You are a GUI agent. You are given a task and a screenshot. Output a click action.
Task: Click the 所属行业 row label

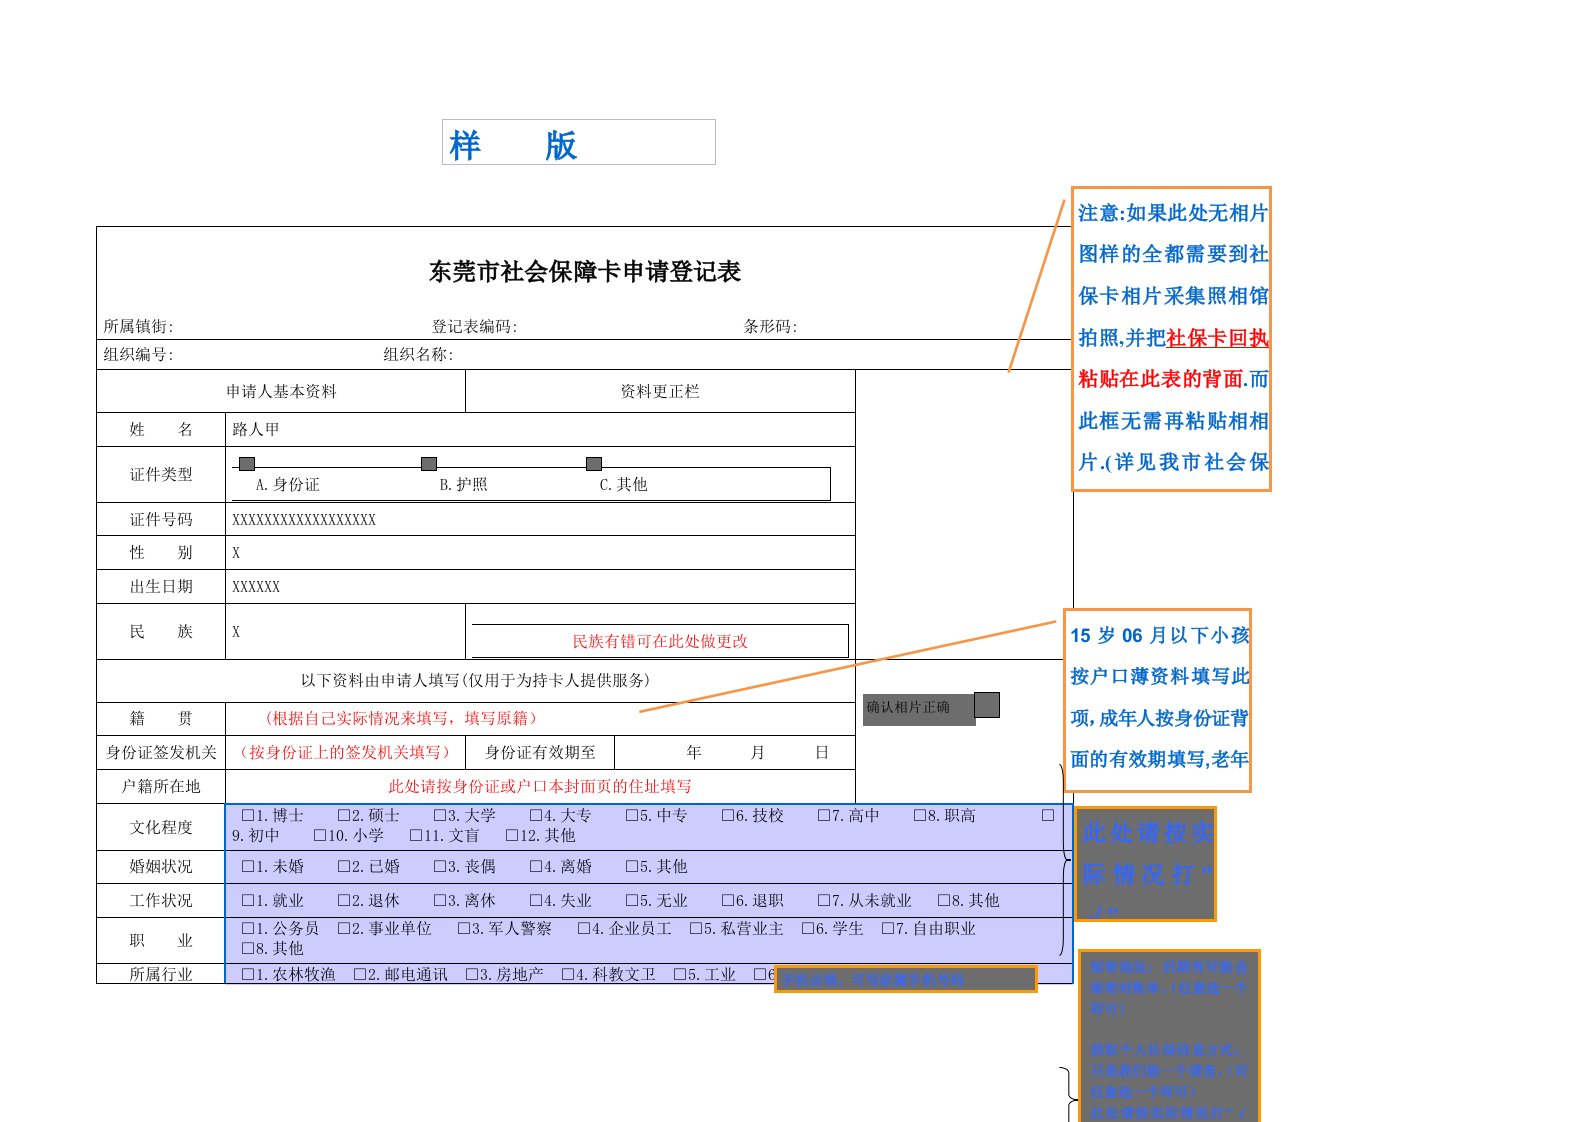click(x=161, y=975)
